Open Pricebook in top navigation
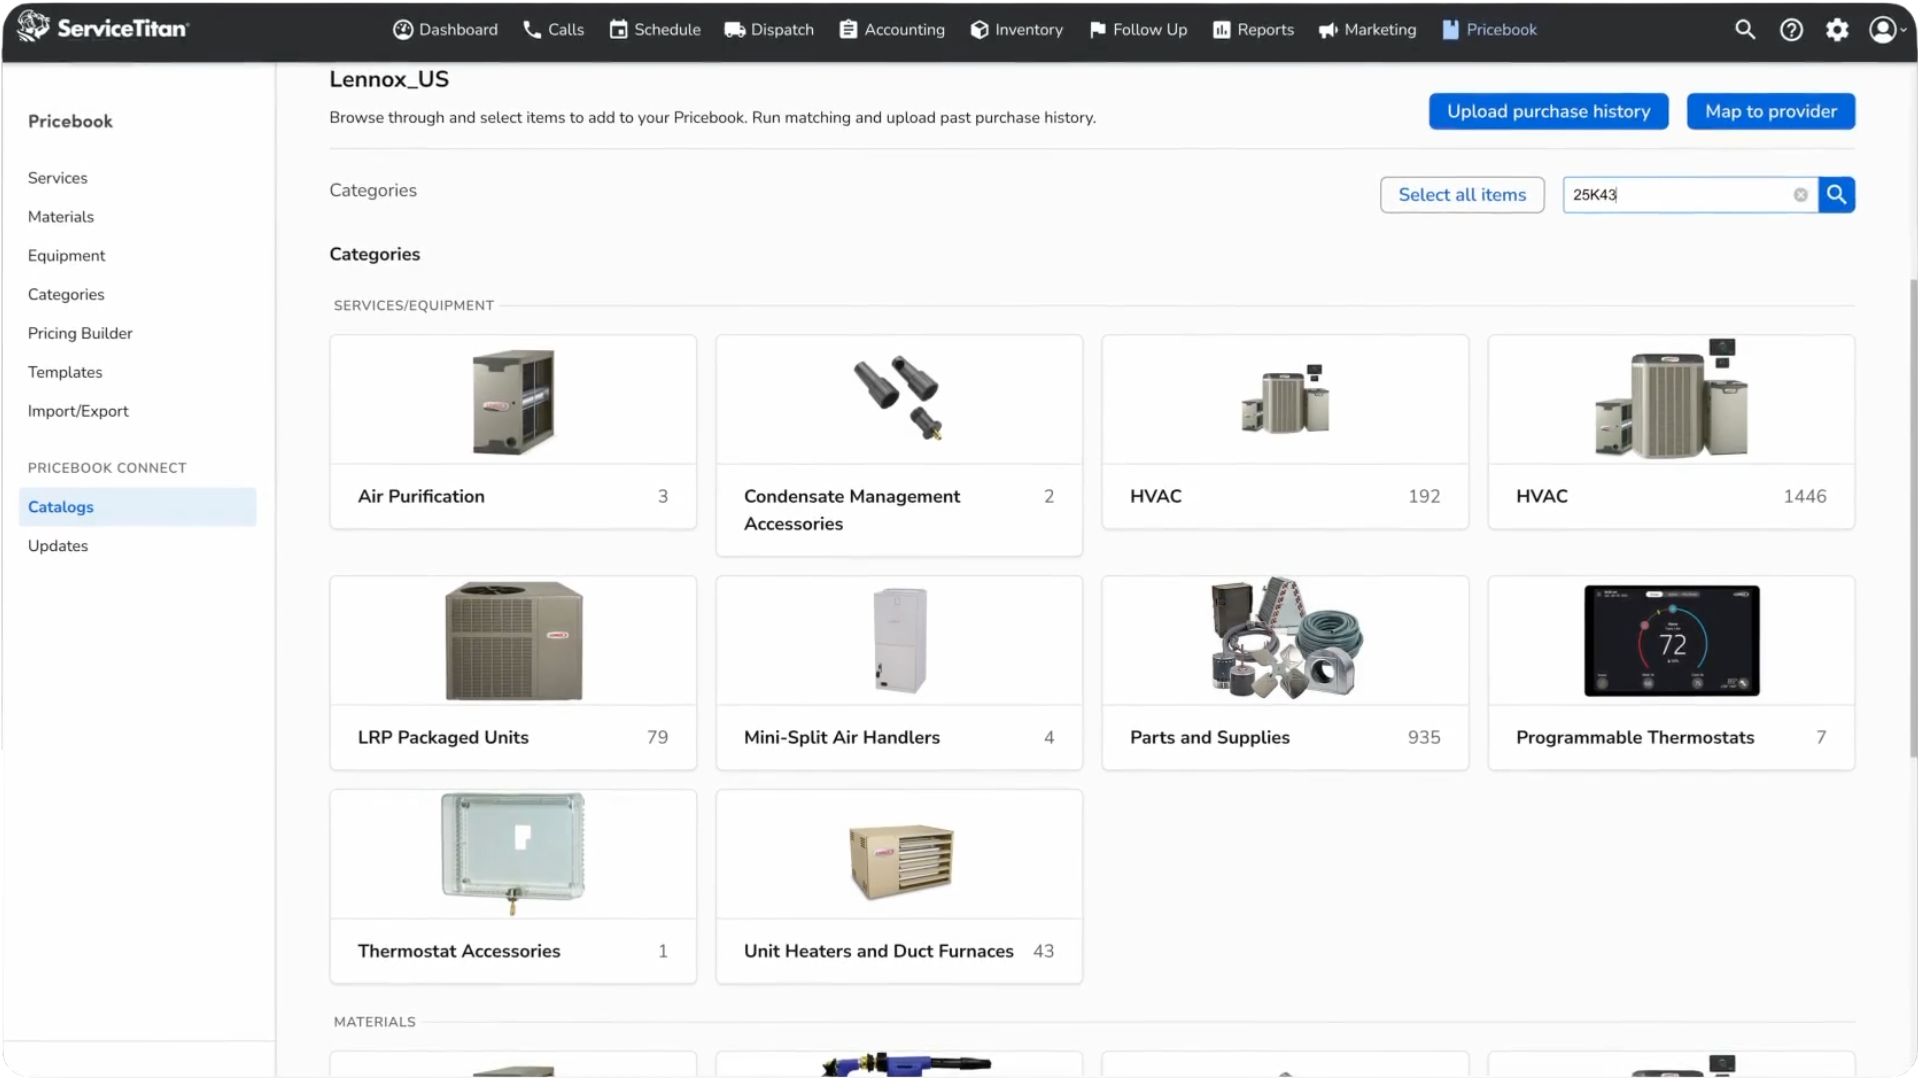 click(1489, 30)
